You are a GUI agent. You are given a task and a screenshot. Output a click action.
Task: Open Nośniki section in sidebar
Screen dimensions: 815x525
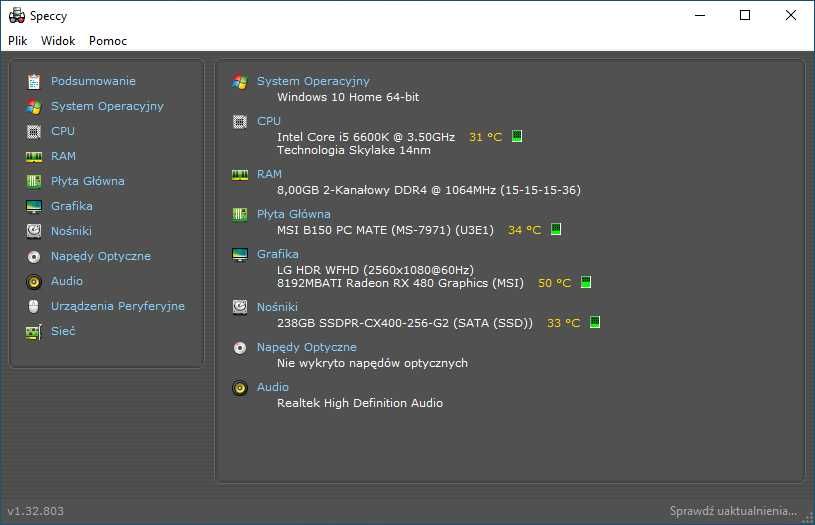(x=71, y=231)
